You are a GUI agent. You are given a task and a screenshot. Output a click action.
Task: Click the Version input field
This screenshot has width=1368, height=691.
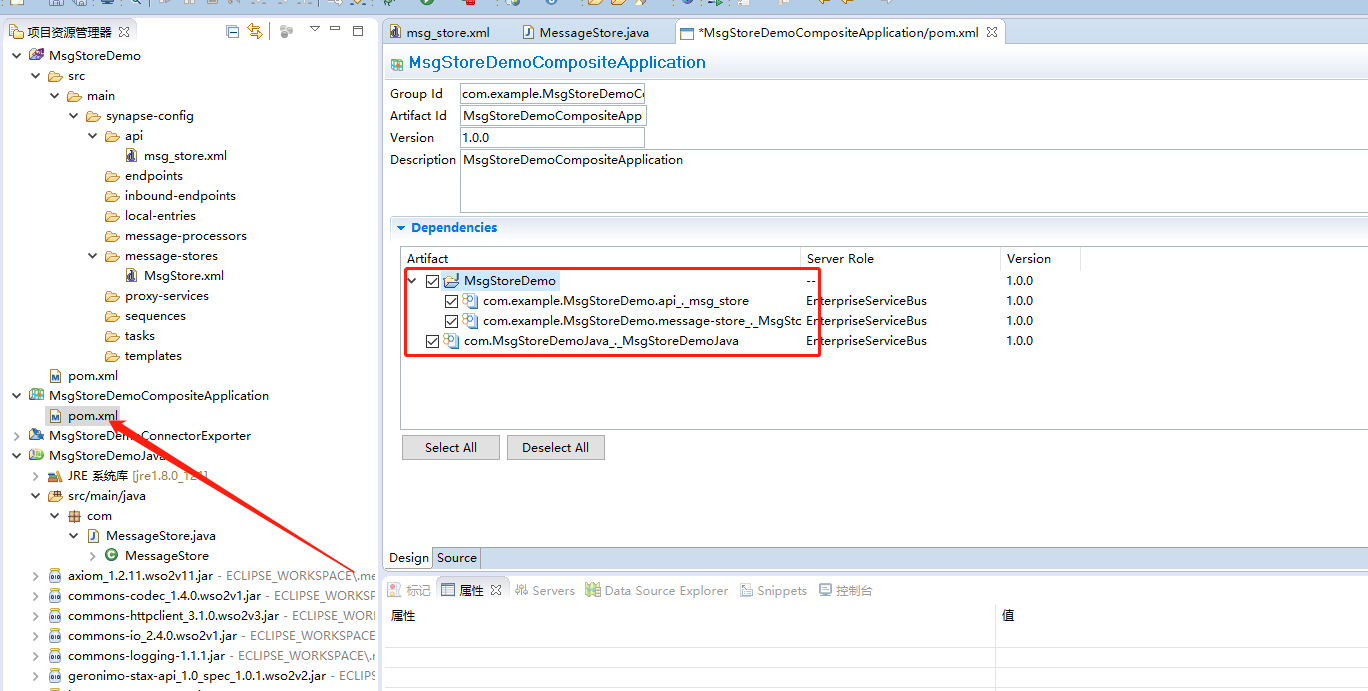[553, 137]
